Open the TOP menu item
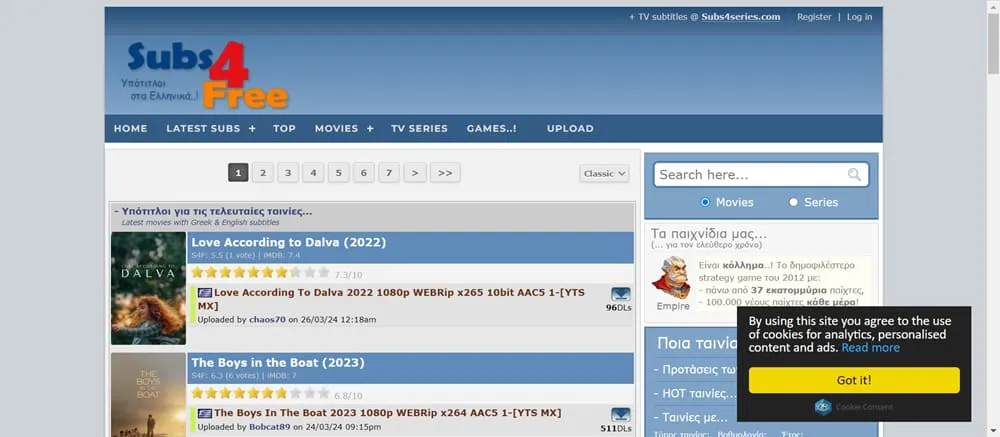This screenshot has height=437, width=1000. [284, 129]
